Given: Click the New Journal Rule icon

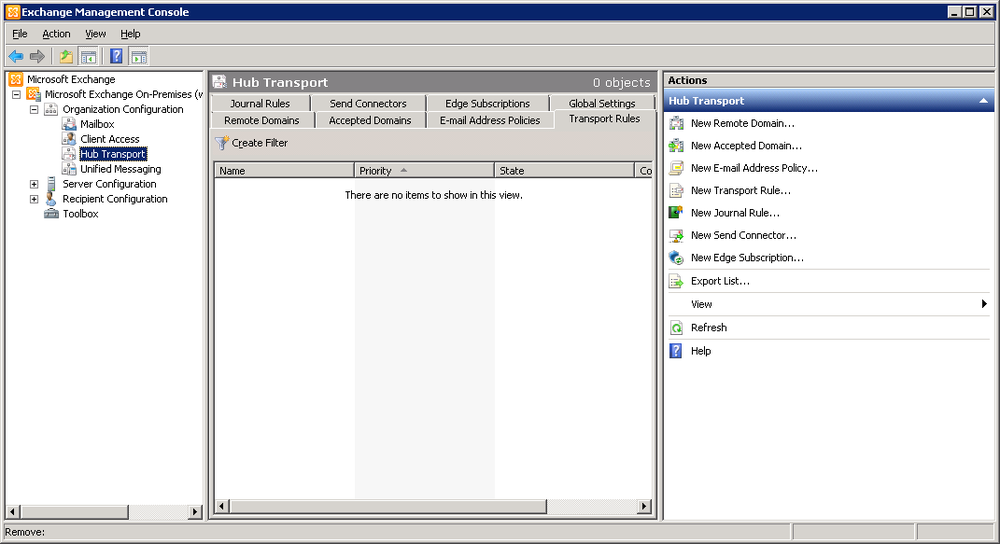Looking at the screenshot, I should (676, 212).
